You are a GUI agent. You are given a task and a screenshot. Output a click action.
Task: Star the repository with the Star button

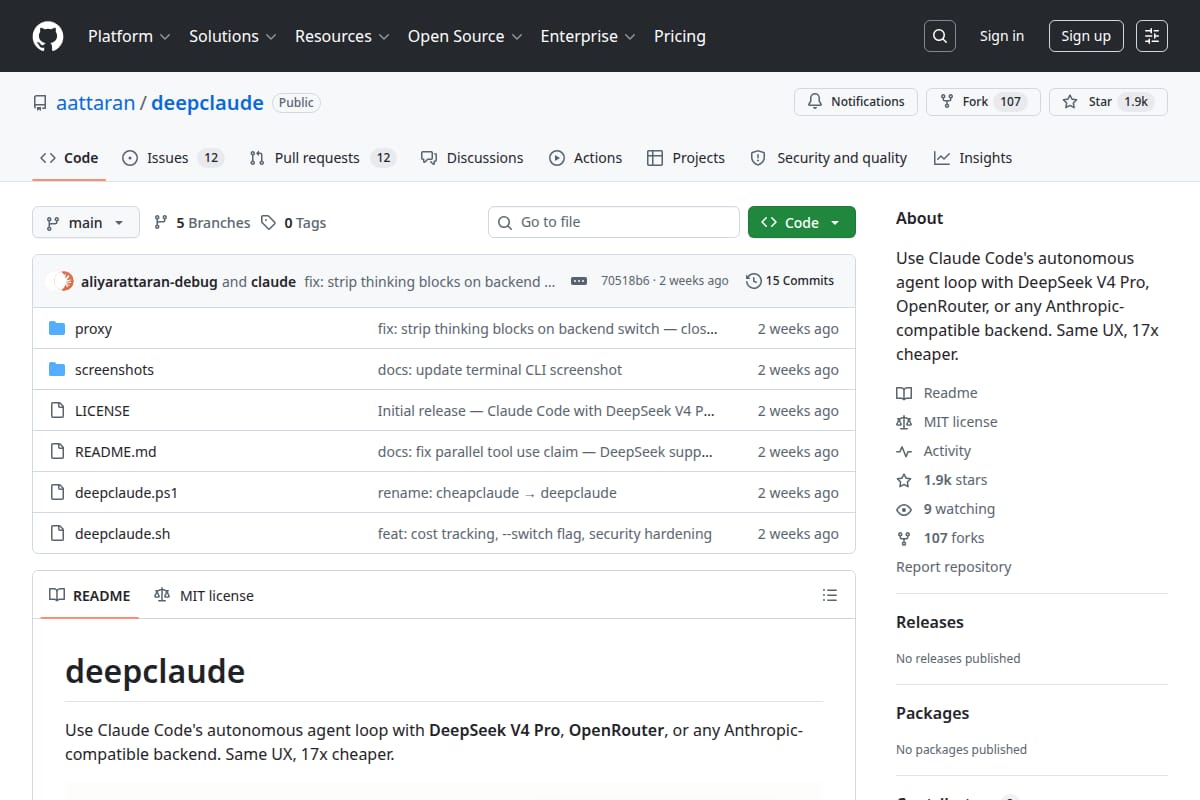click(x=1108, y=102)
